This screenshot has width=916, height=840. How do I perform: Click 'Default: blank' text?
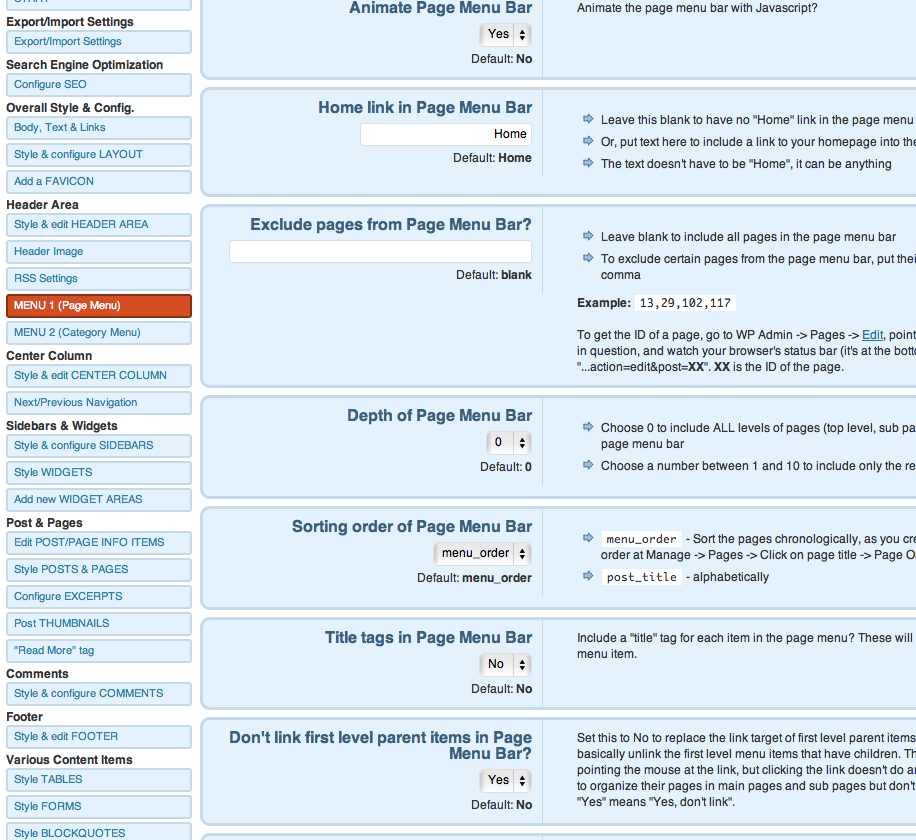coord(494,275)
